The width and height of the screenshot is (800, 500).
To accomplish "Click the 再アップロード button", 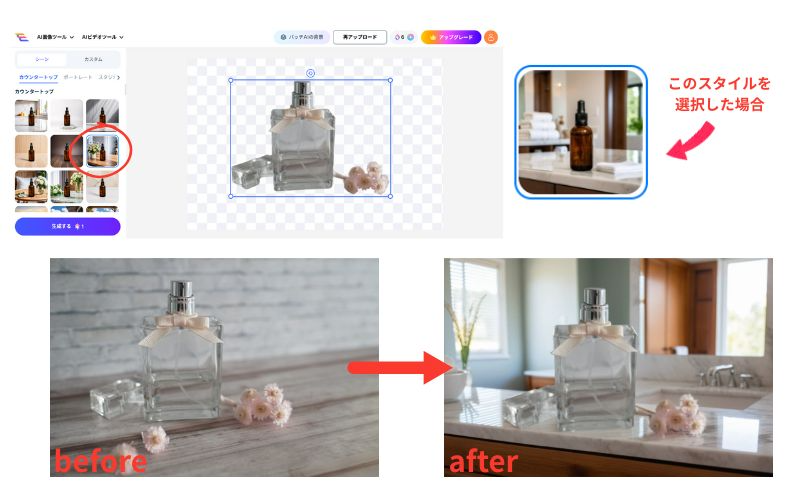I will (359, 37).
